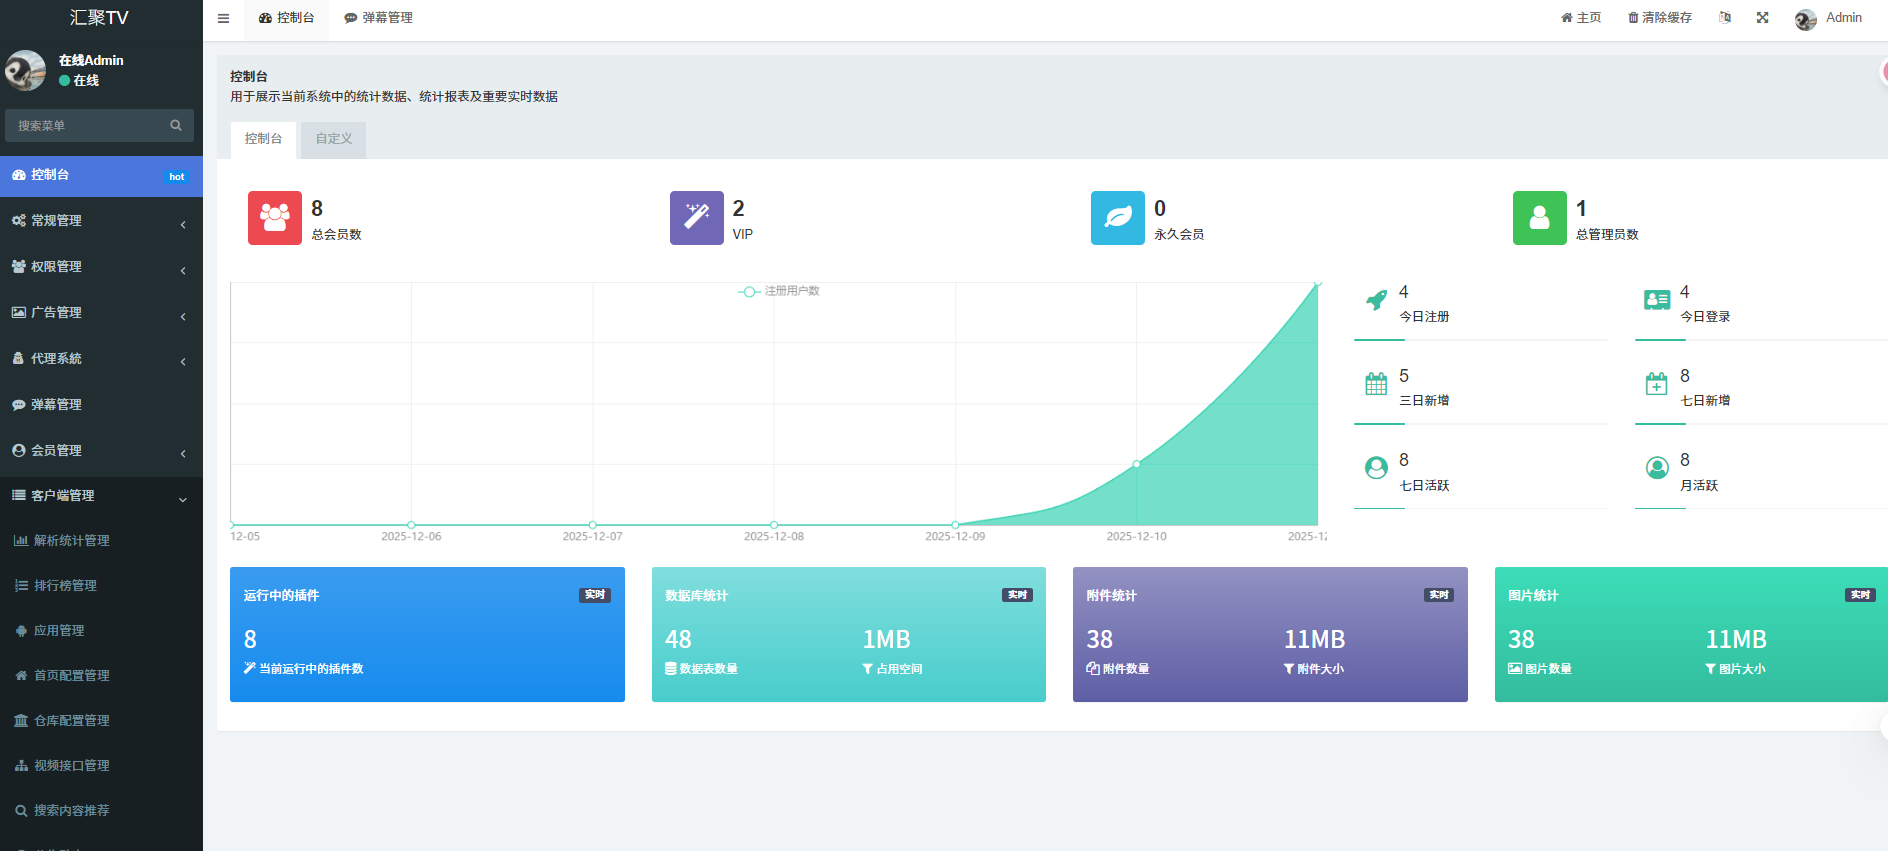
Task: Toggle the 注册用户数 chart legend
Action: (x=779, y=291)
